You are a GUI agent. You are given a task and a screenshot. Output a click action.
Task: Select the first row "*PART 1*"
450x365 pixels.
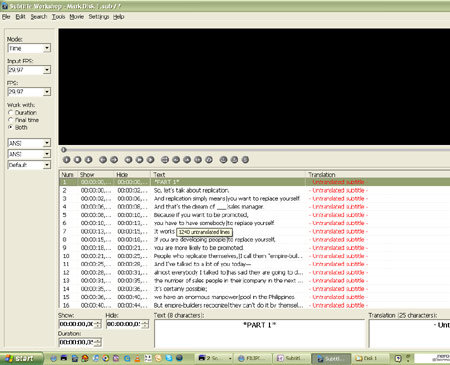tap(255, 182)
